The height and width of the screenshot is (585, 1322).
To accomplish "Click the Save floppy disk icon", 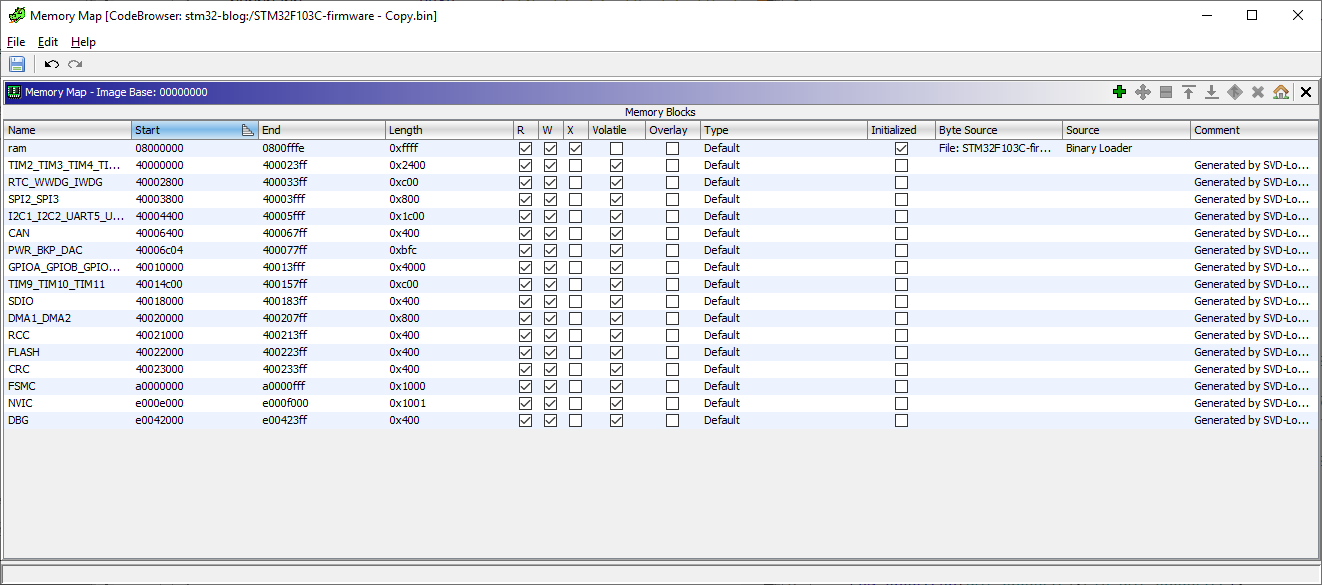I will point(17,64).
